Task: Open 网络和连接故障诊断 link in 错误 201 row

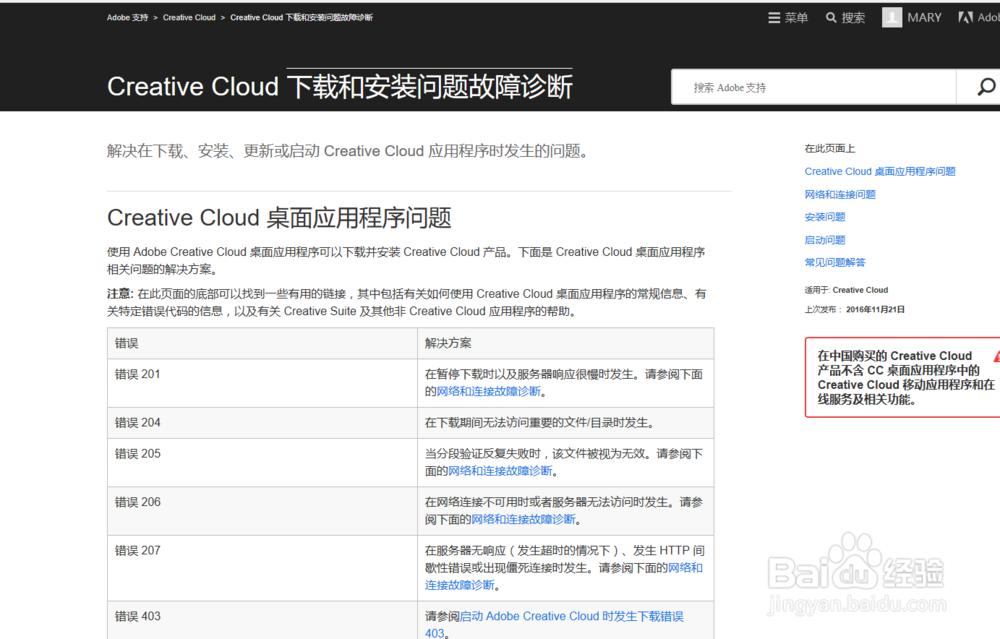Action: [x=489, y=392]
